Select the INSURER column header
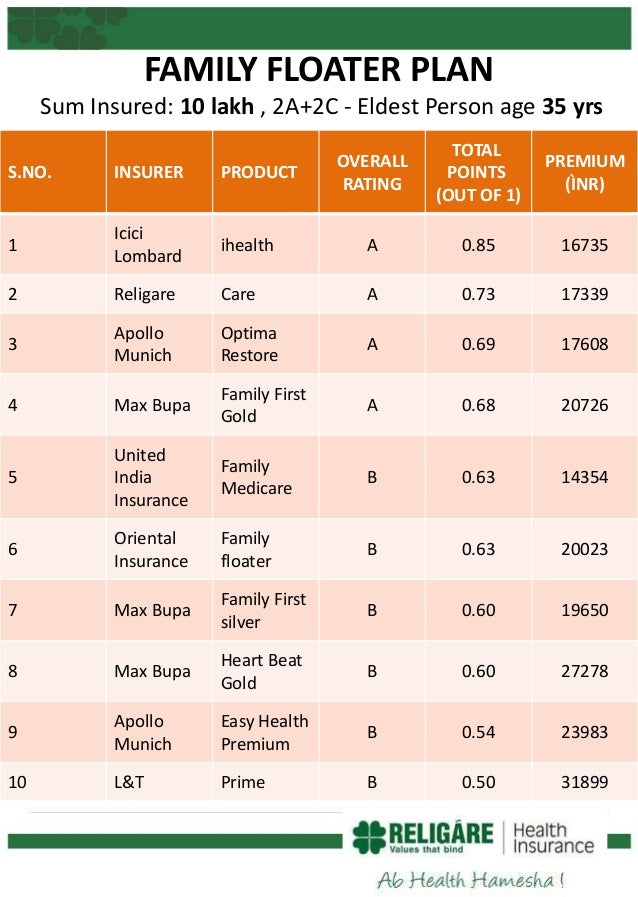The width and height of the screenshot is (638, 897). tap(148, 172)
